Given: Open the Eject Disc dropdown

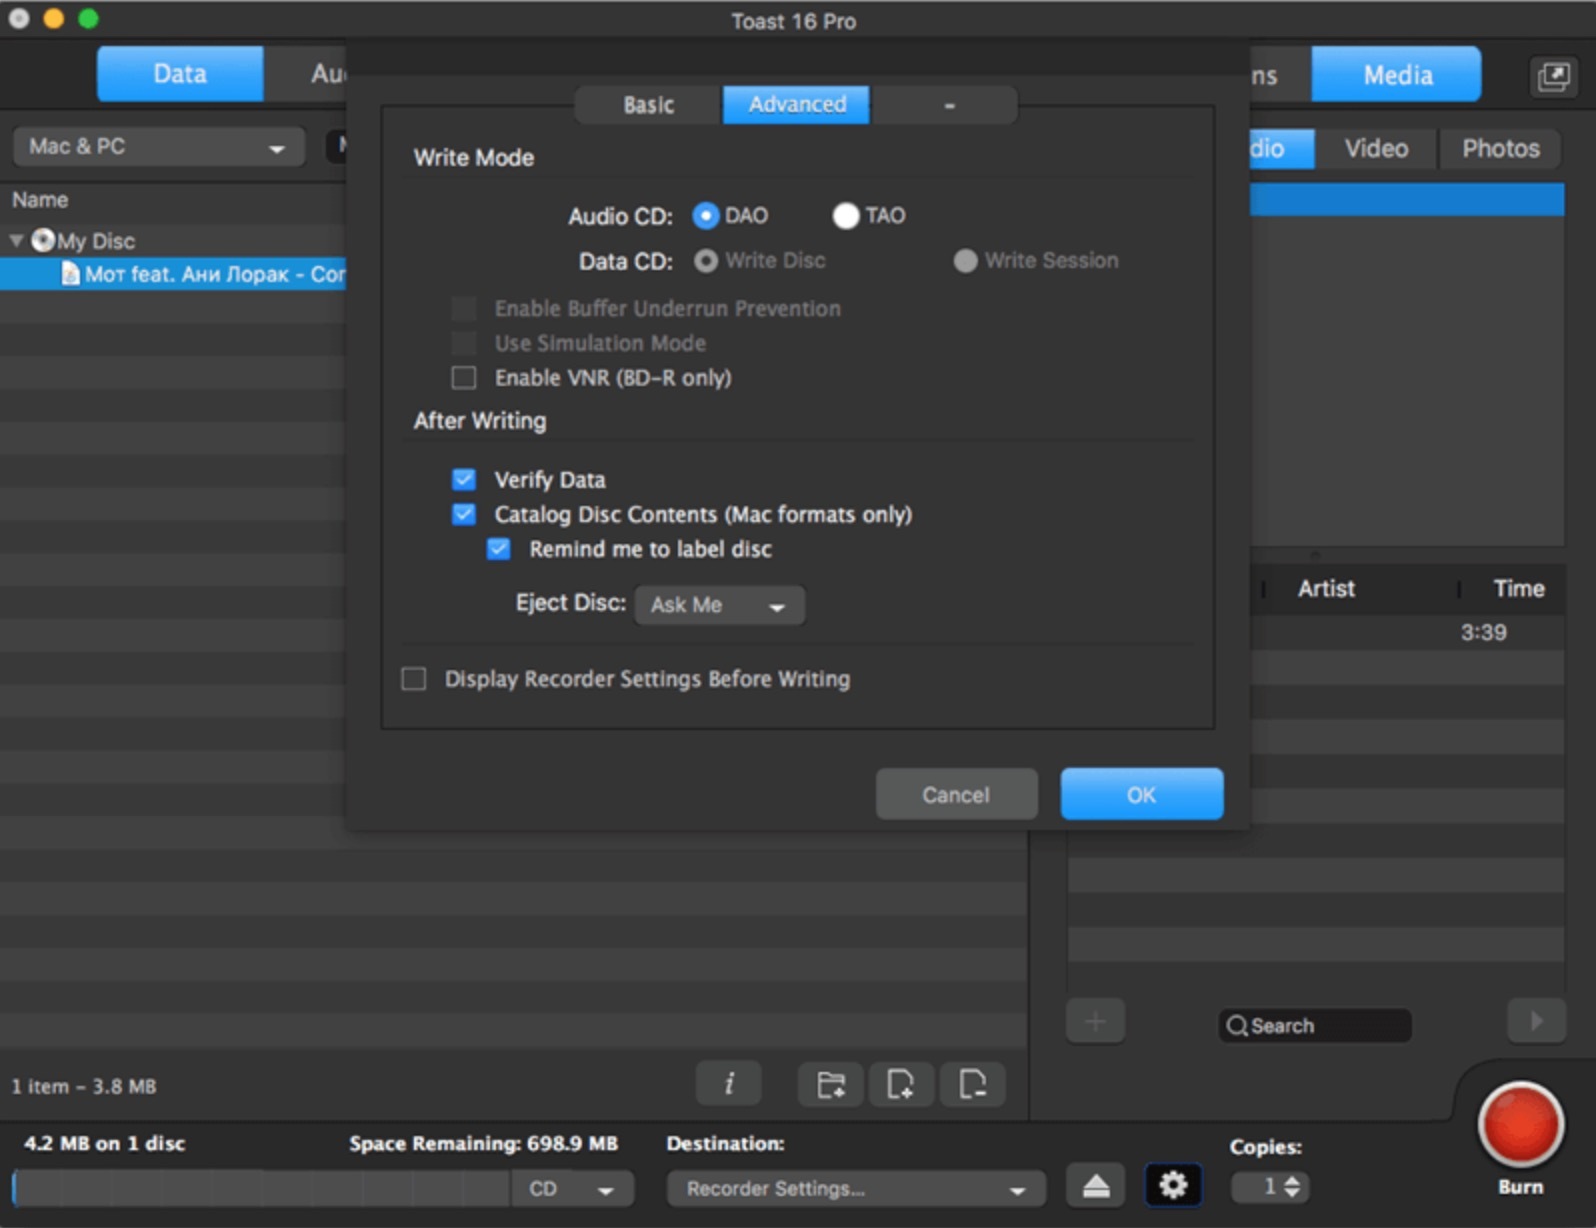Looking at the screenshot, I should [719, 605].
